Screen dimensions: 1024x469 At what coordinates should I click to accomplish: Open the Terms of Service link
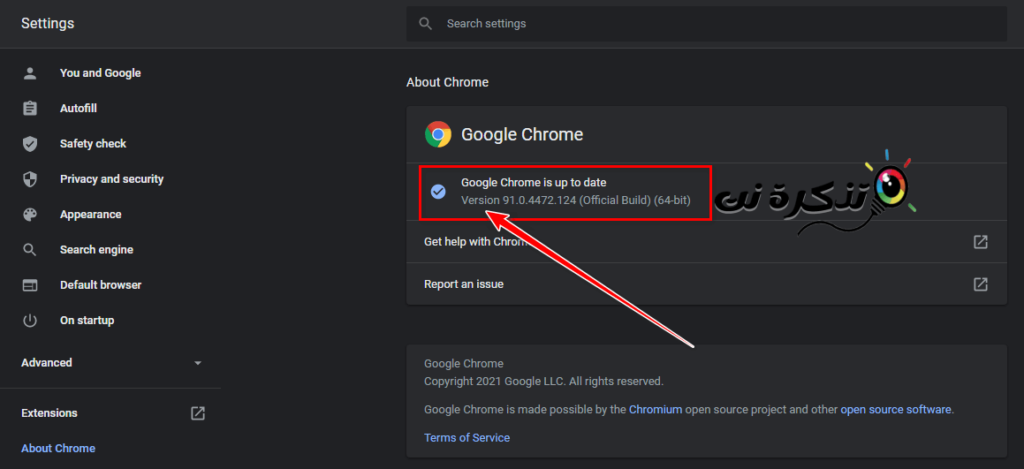(x=467, y=438)
